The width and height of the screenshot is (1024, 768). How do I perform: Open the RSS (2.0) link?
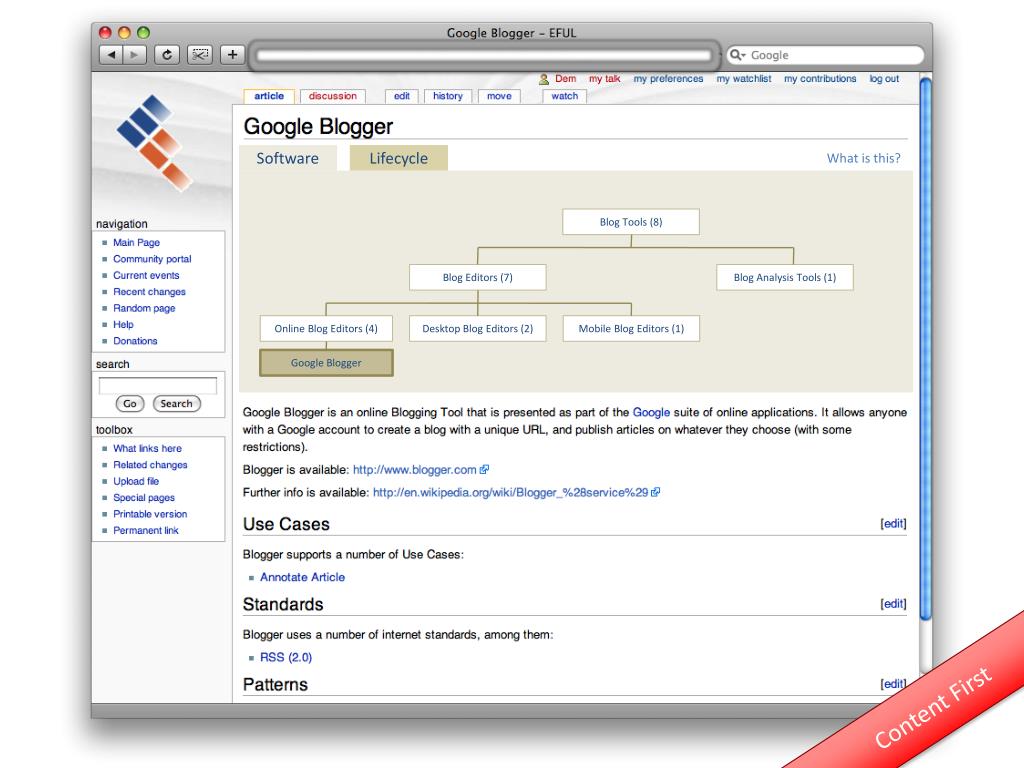pos(286,657)
